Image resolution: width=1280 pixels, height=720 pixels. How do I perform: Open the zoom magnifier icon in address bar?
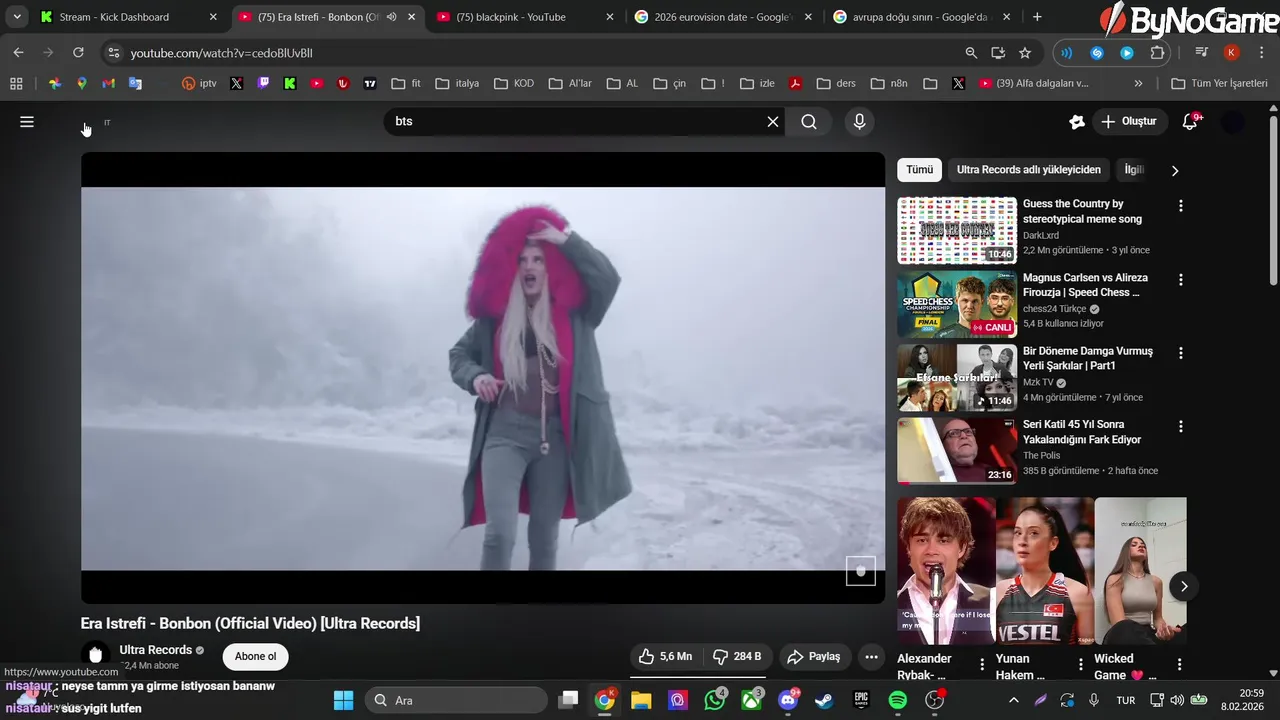point(971,52)
